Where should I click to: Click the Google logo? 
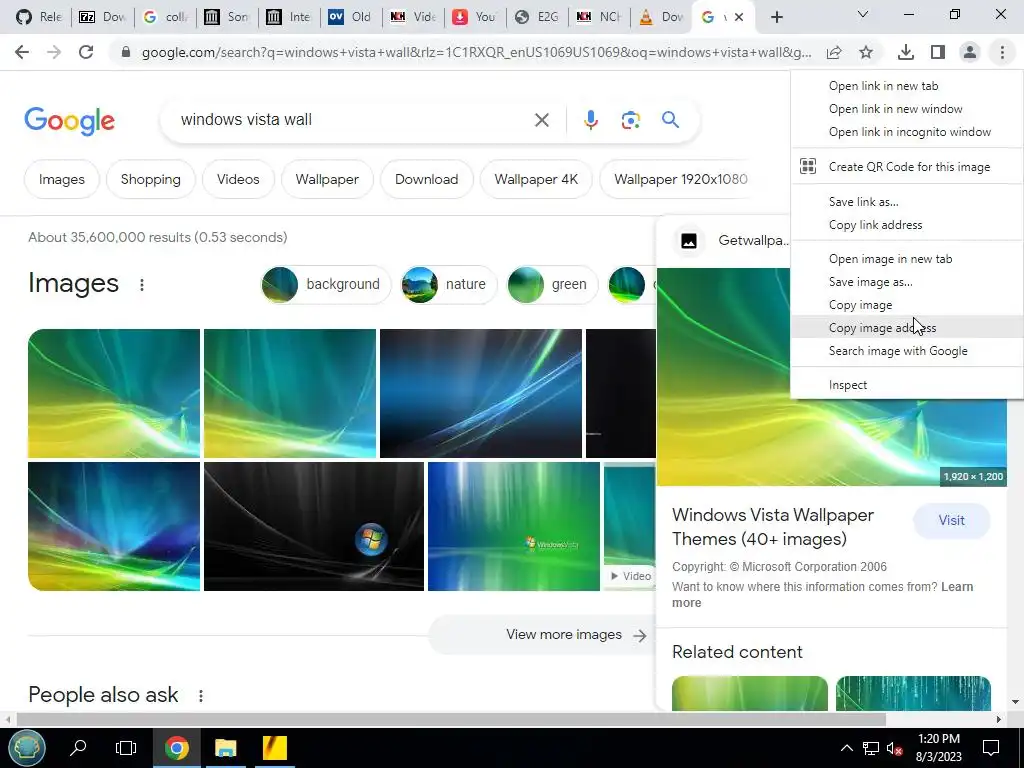[x=70, y=121]
